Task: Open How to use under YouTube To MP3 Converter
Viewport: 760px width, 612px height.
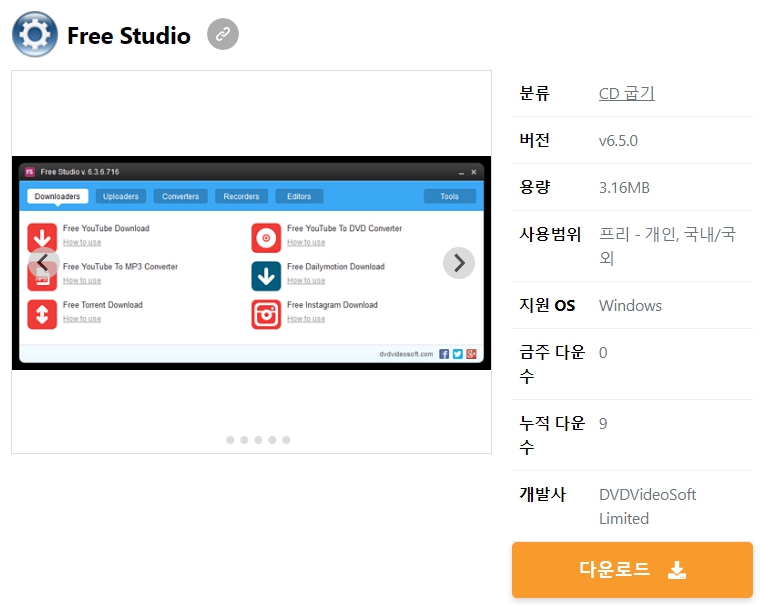Action: click(82, 281)
